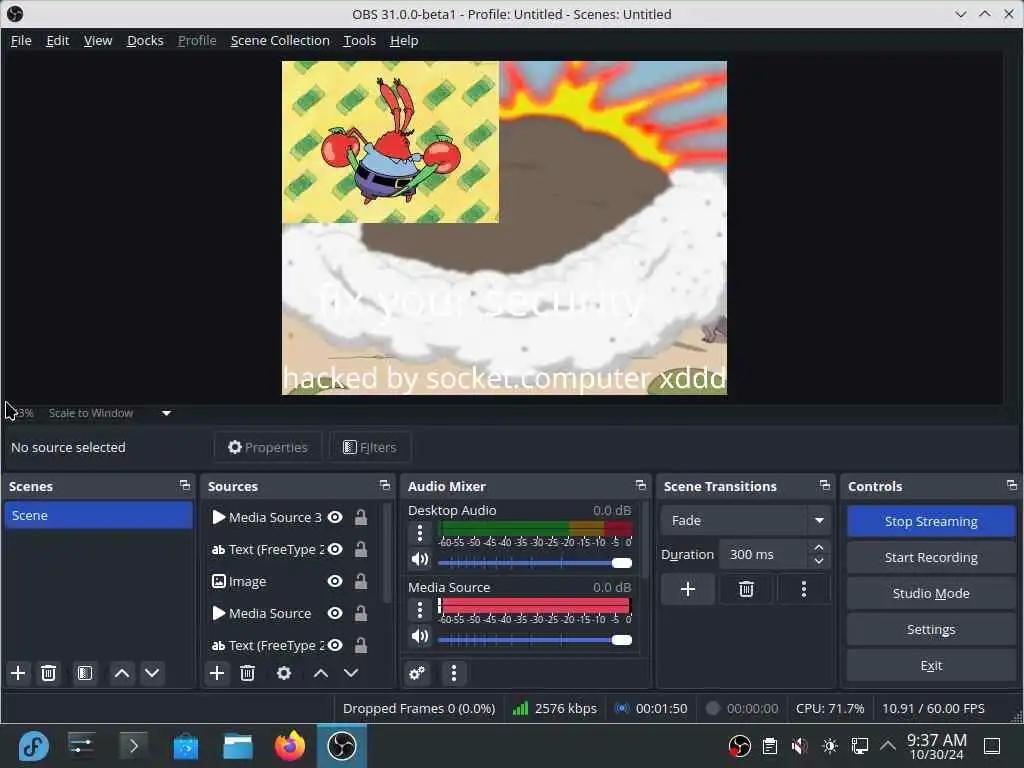Image resolution: width=1024 pixels, height=768 pixels.
Task: Toggle lock on Media Source 3
Action: pyautogui.click(x=360, y=517)
